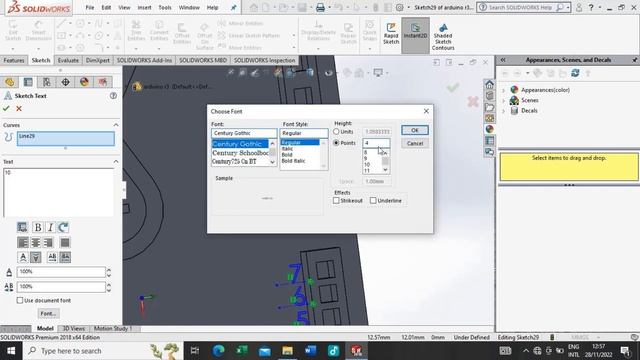Open the Word taskbar icon
640x360 pixels.
coord(310,351)
